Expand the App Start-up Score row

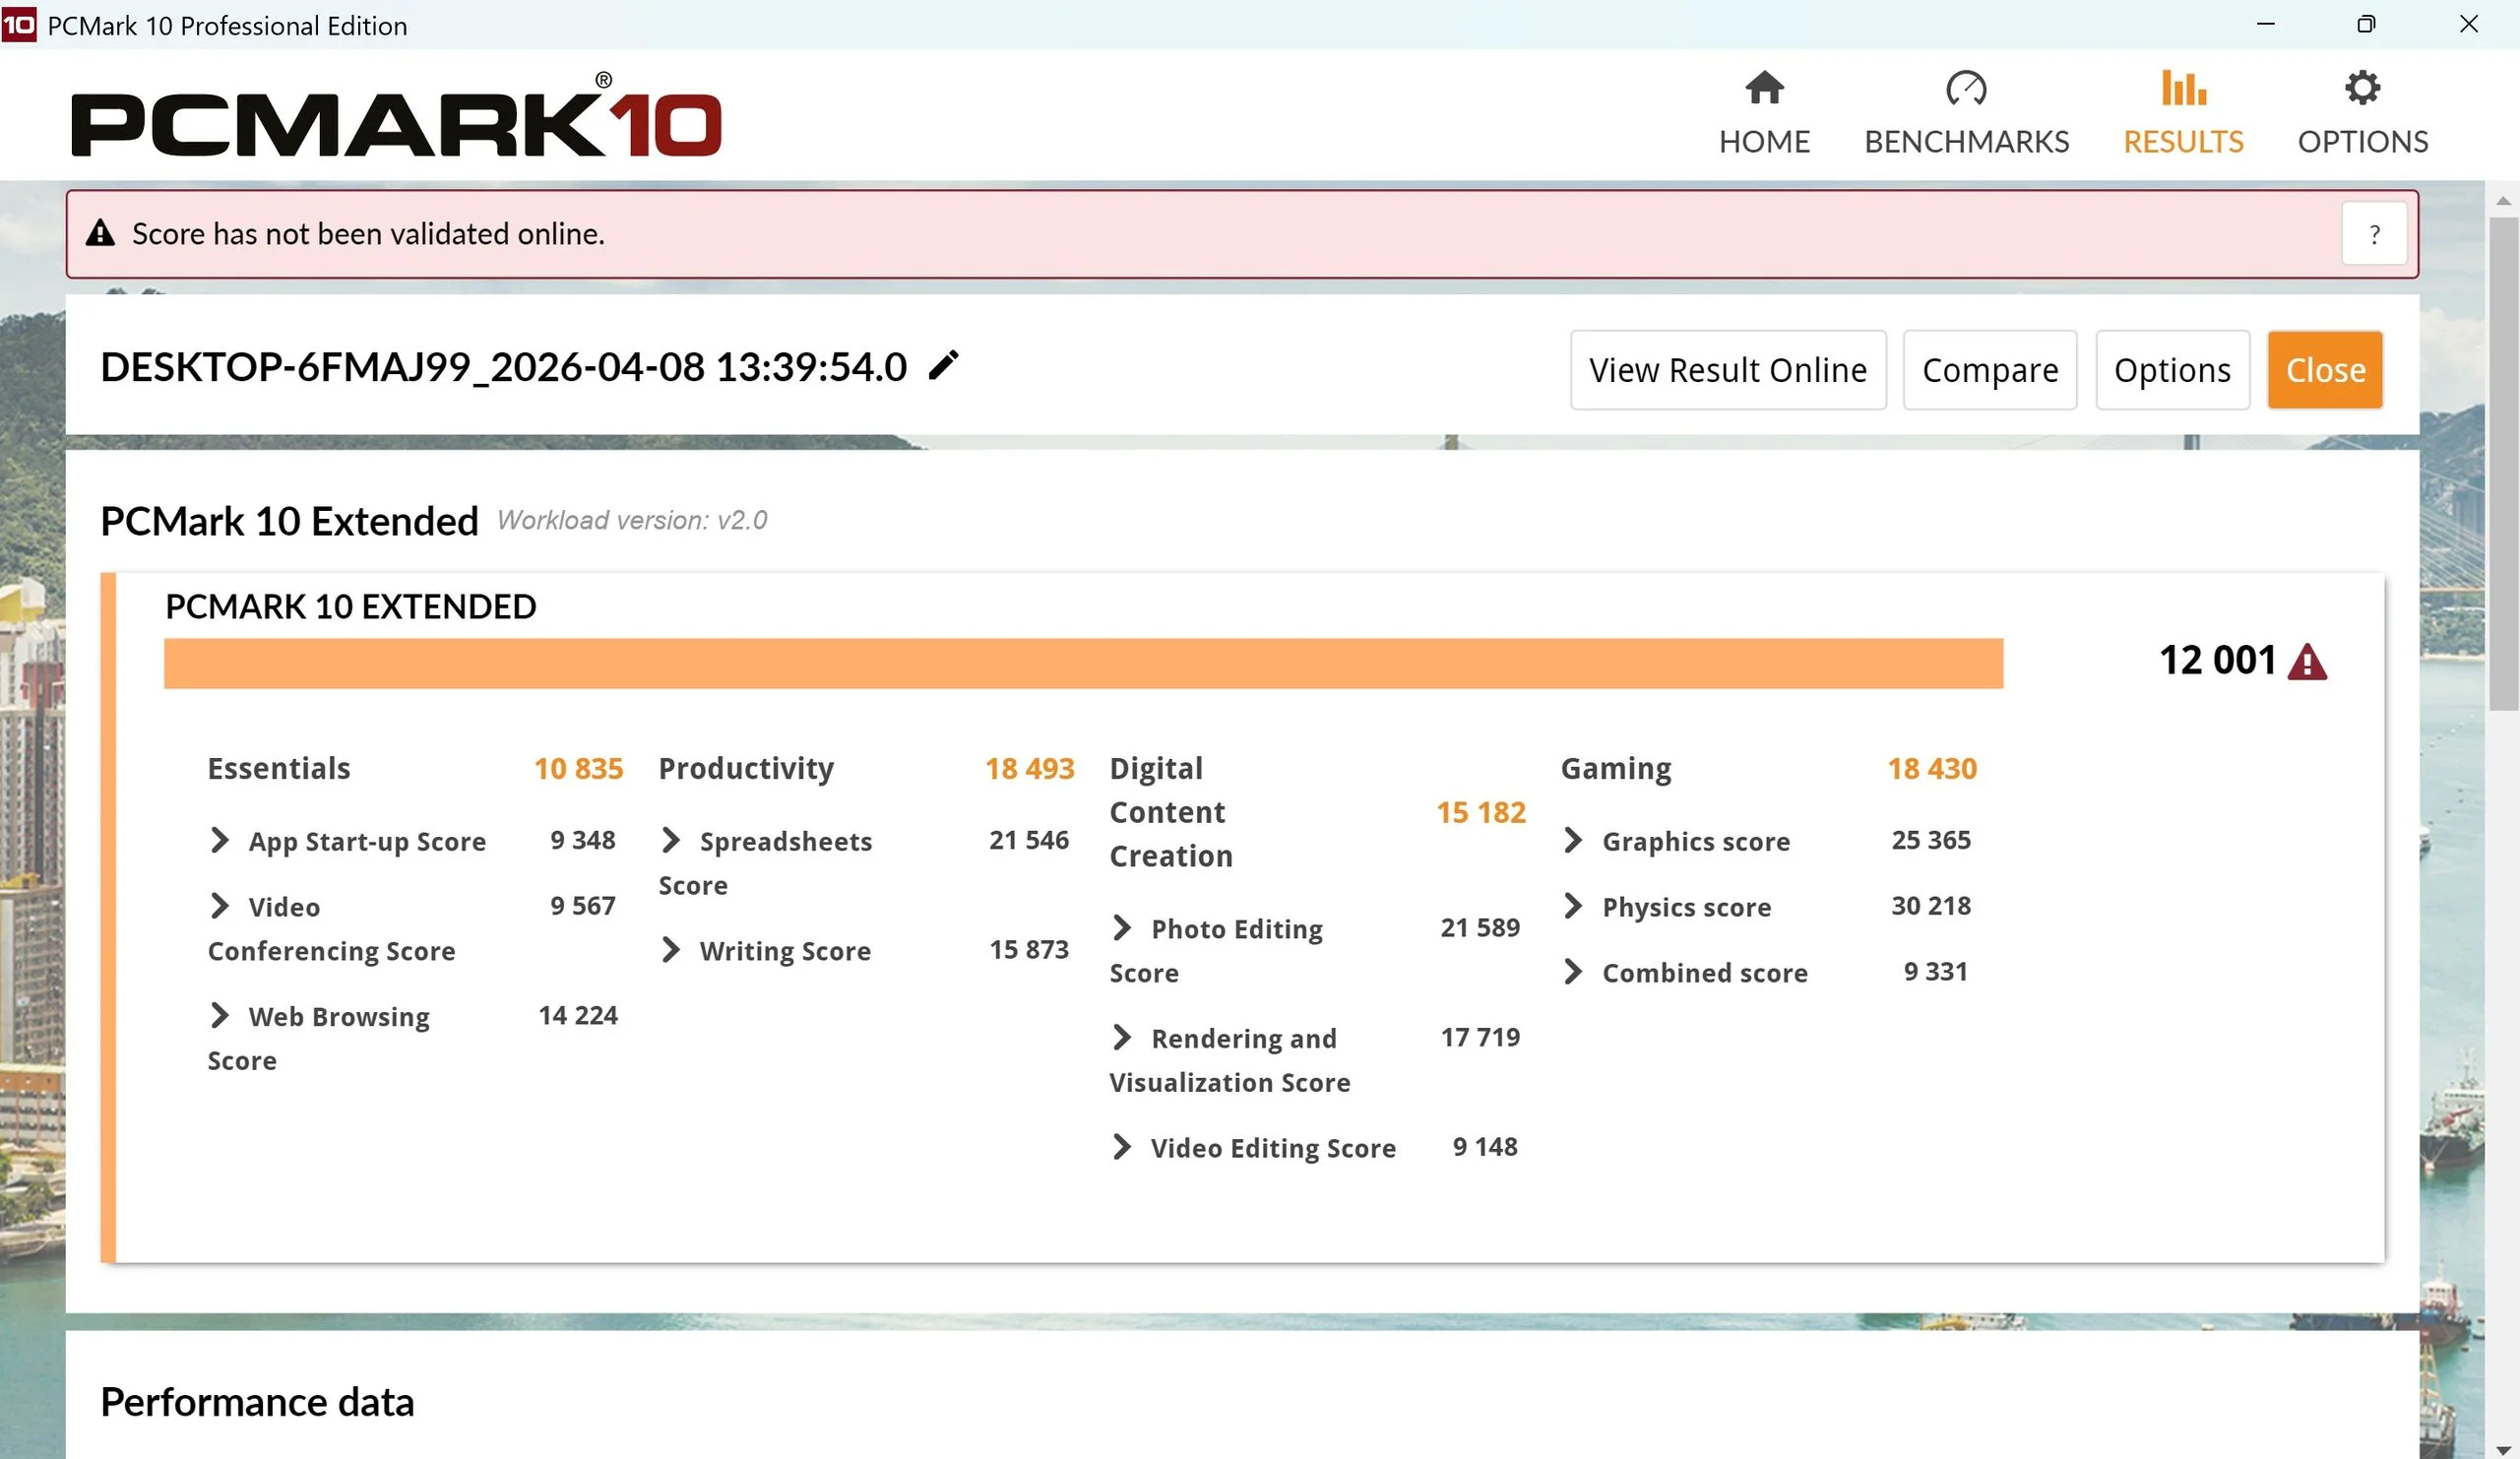[220, 840]
